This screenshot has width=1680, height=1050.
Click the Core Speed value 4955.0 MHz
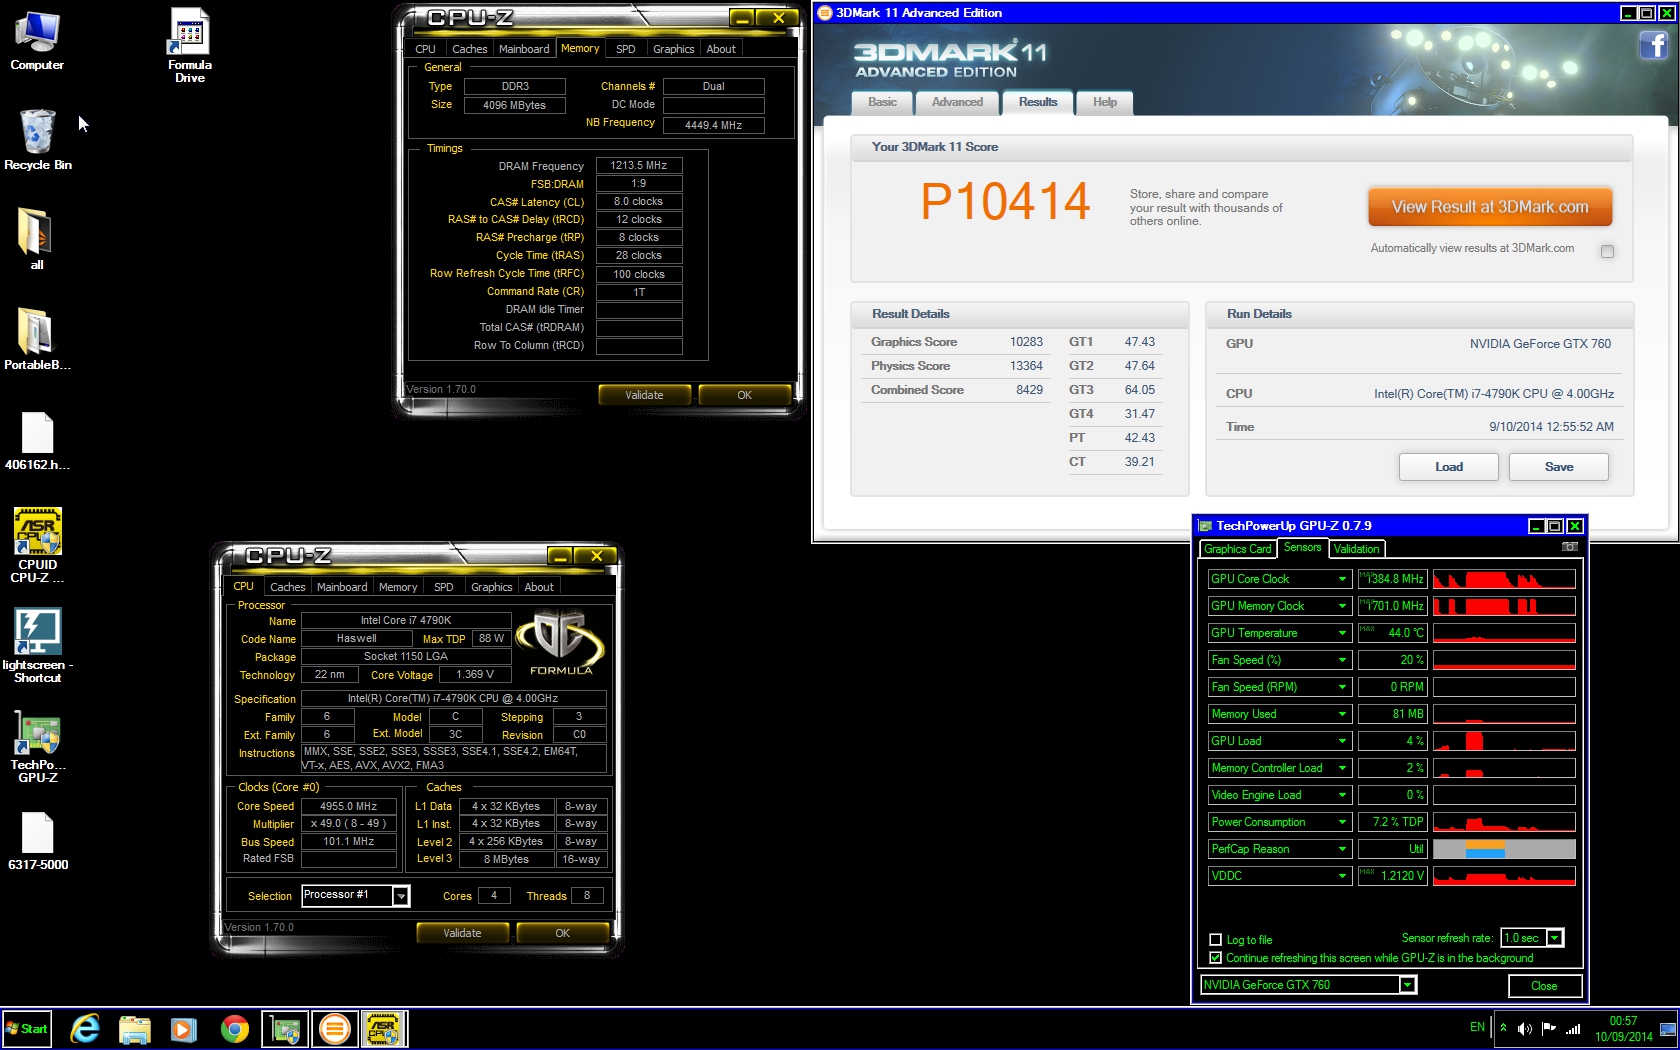tap(348, 806)
